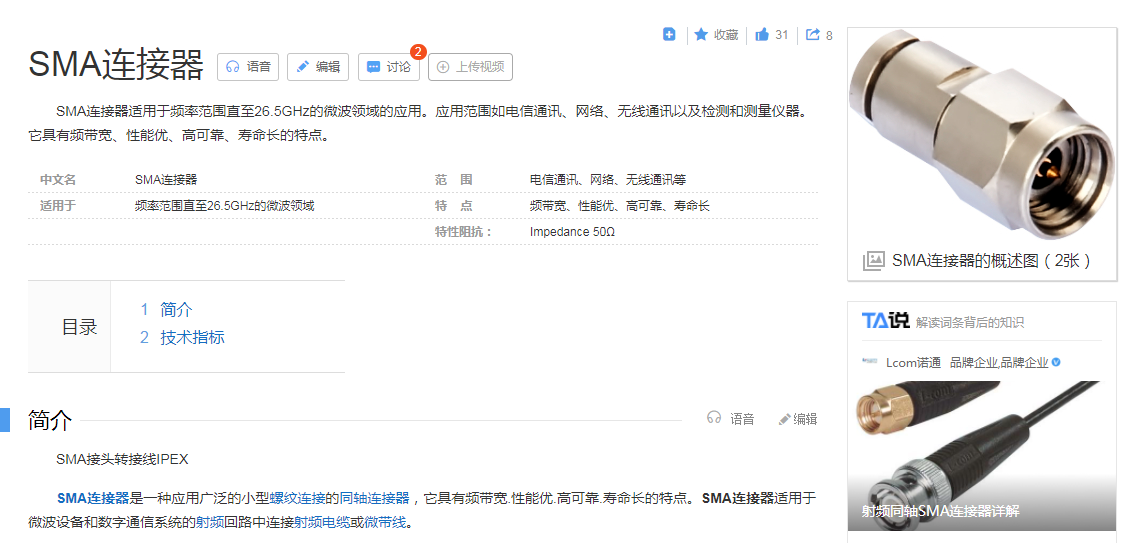Click the verified badge next to 品牌企业

pyautogui.click(x=1056, y=362)
